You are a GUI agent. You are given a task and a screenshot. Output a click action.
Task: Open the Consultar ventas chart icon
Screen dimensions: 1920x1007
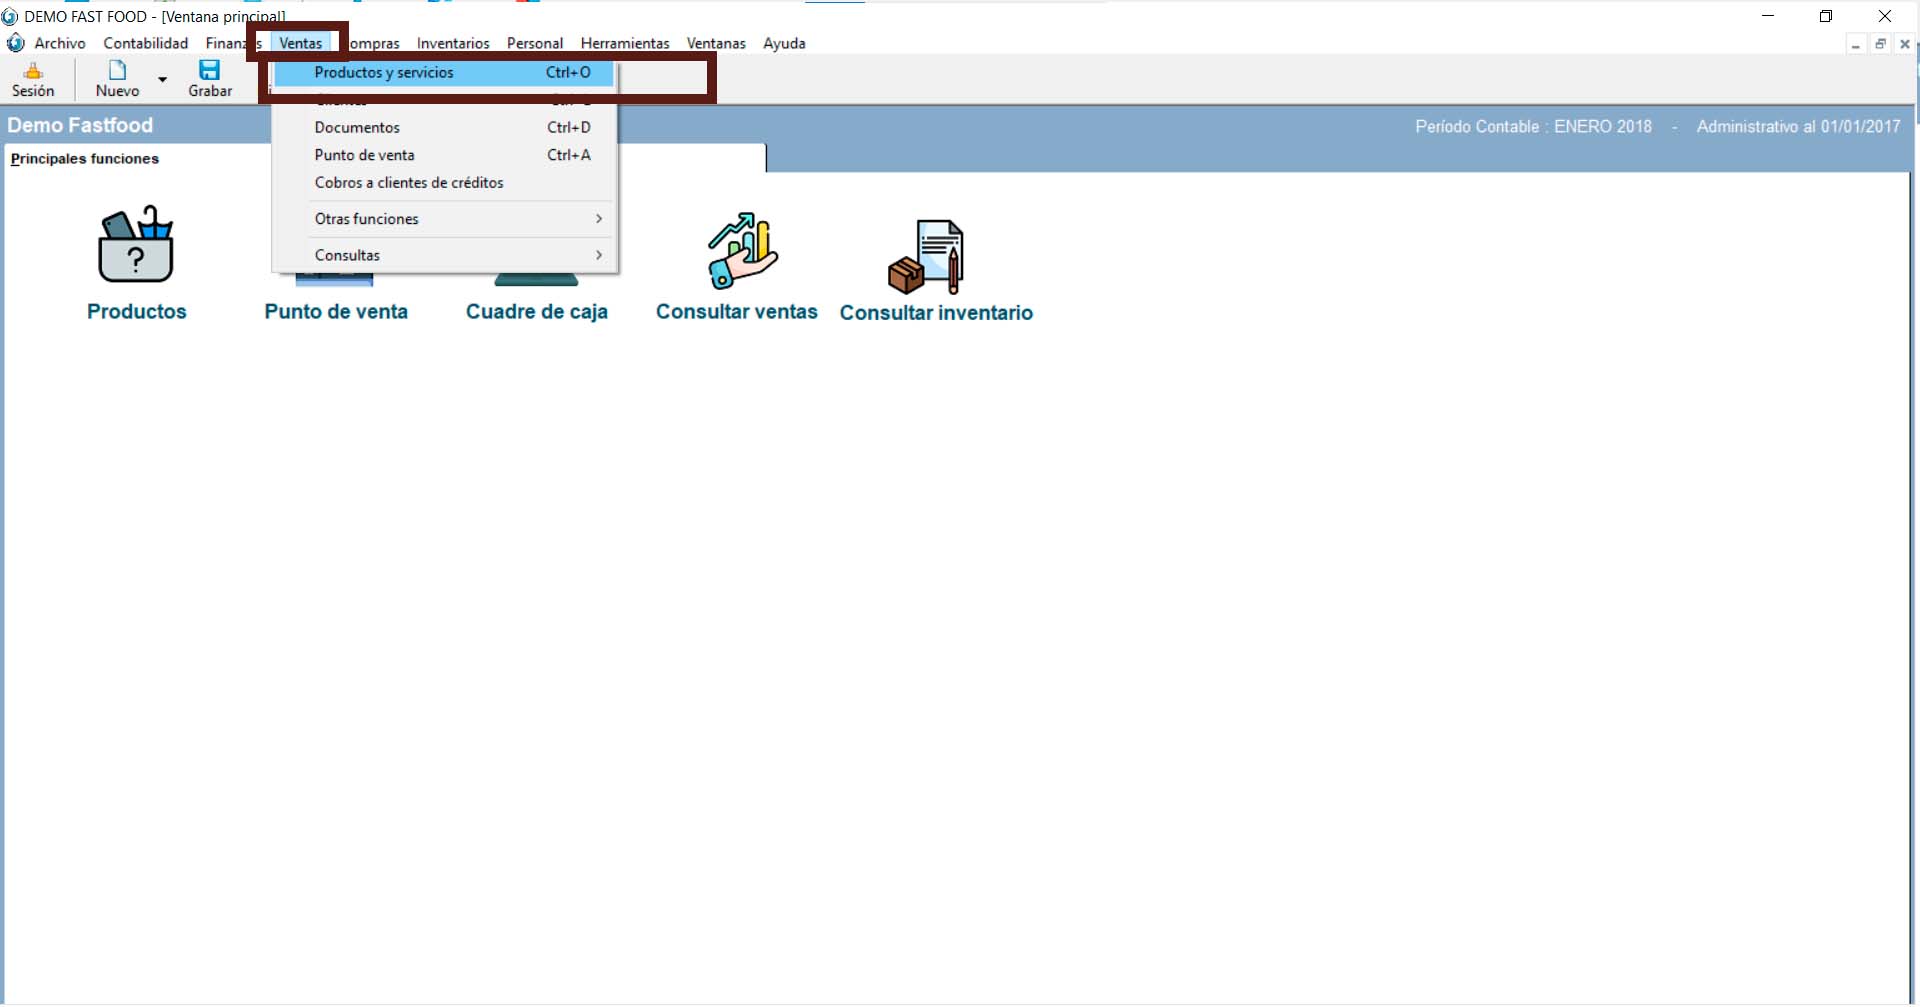point(741,250)
